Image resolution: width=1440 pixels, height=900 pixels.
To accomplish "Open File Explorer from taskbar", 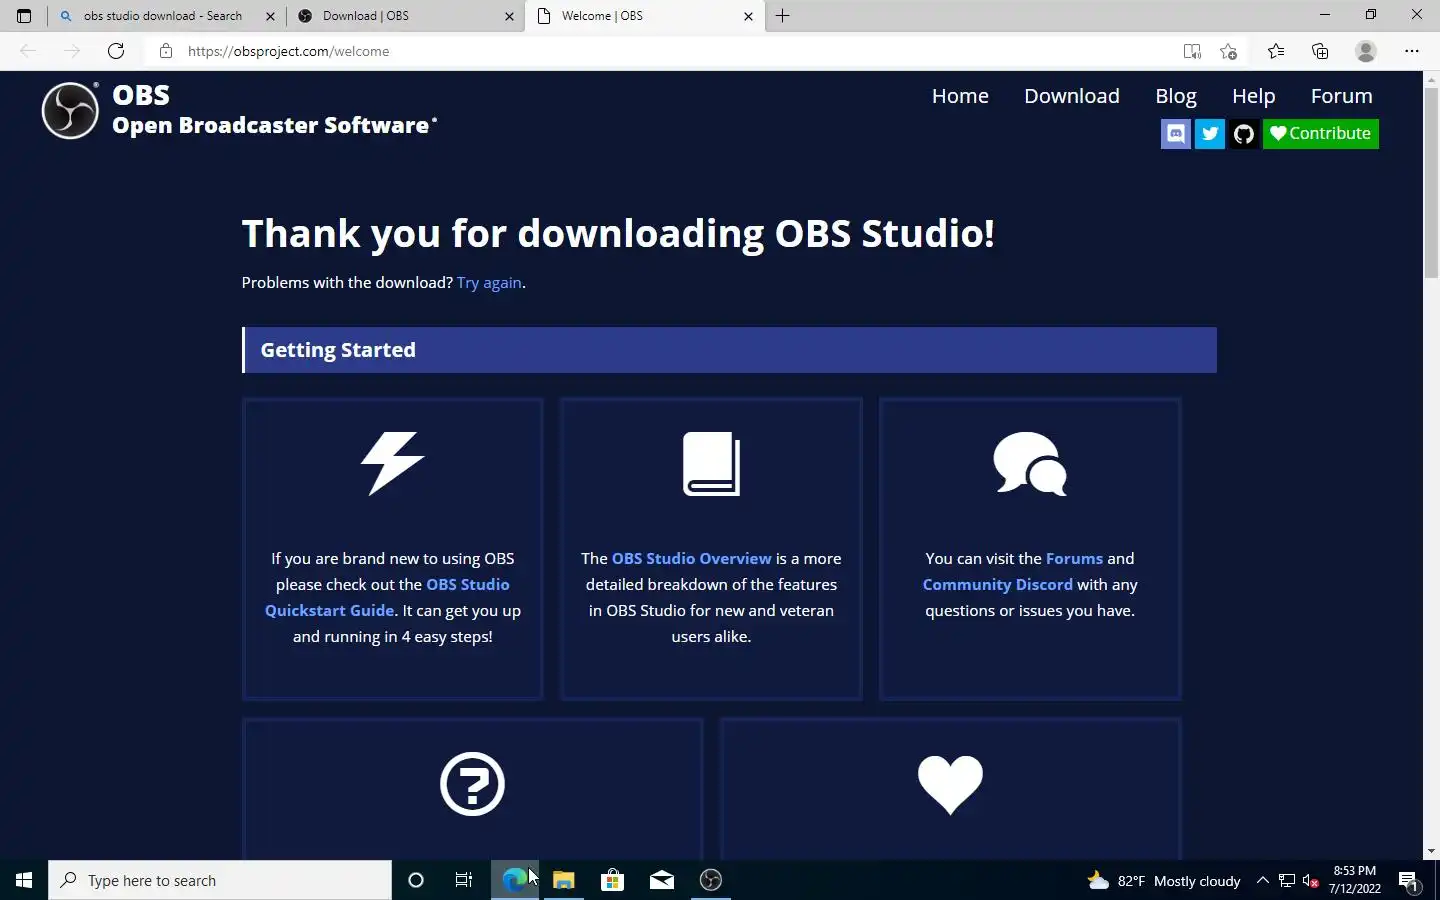I will (x=564, y=880).
